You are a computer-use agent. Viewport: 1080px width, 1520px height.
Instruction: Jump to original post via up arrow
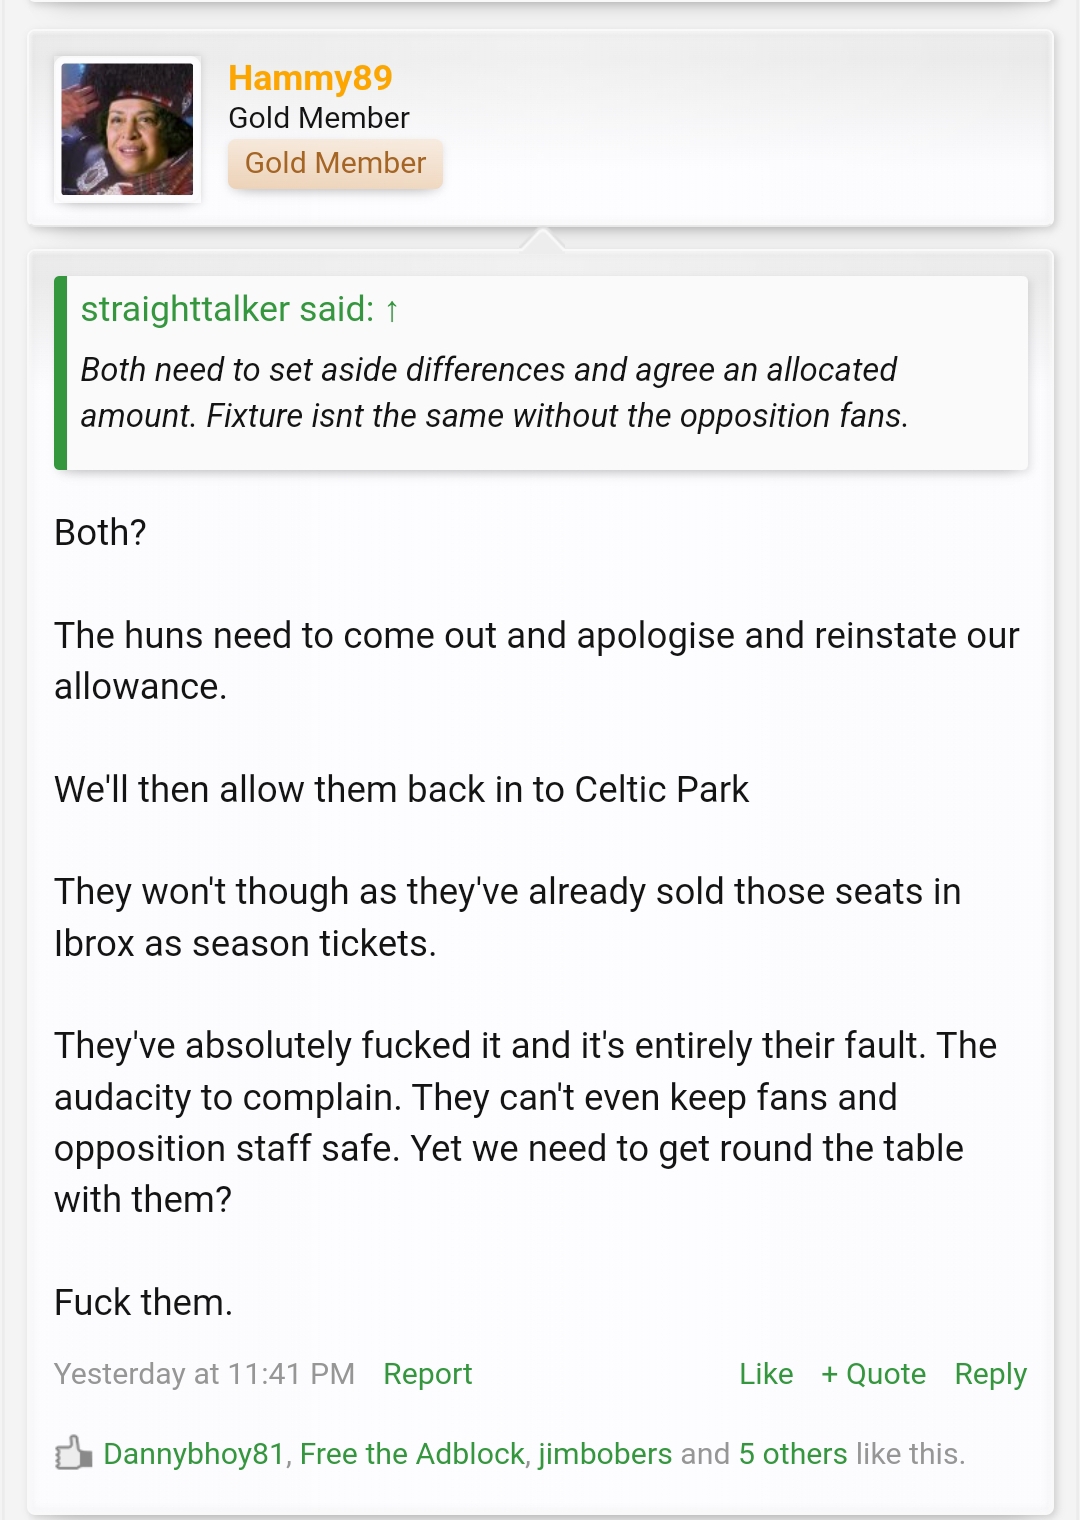pos(392,311)
